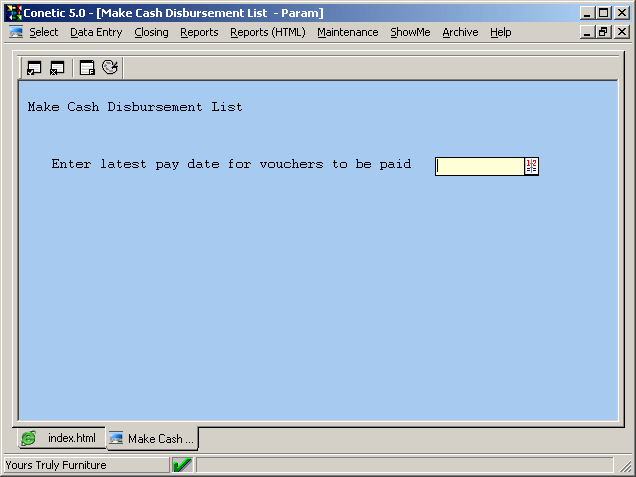Click the accept form toolbar icon

34,68
